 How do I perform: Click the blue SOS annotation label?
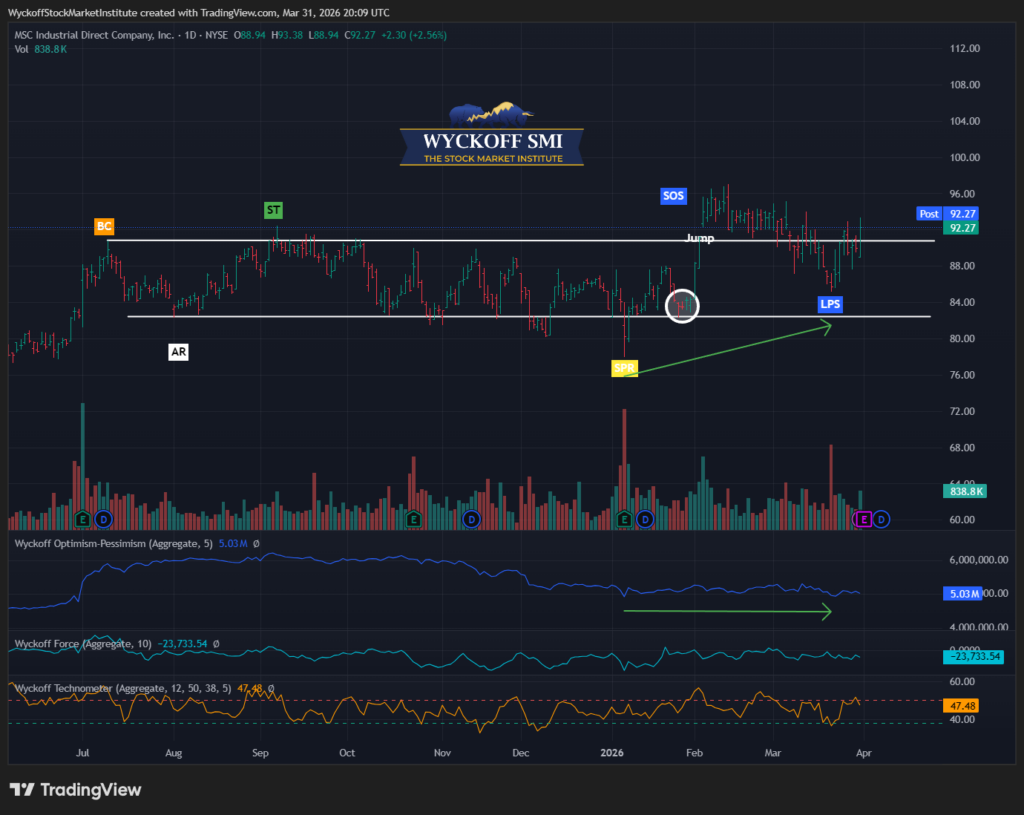pos(674,196)
